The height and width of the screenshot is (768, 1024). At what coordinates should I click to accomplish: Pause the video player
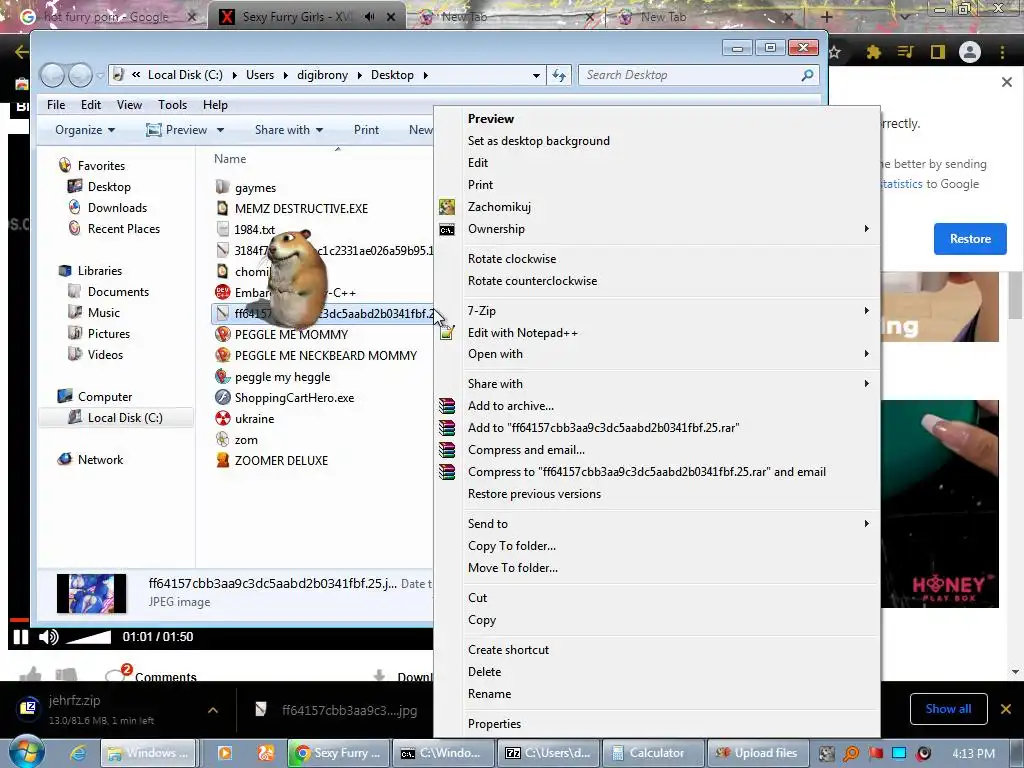click(x=21, y=637)
